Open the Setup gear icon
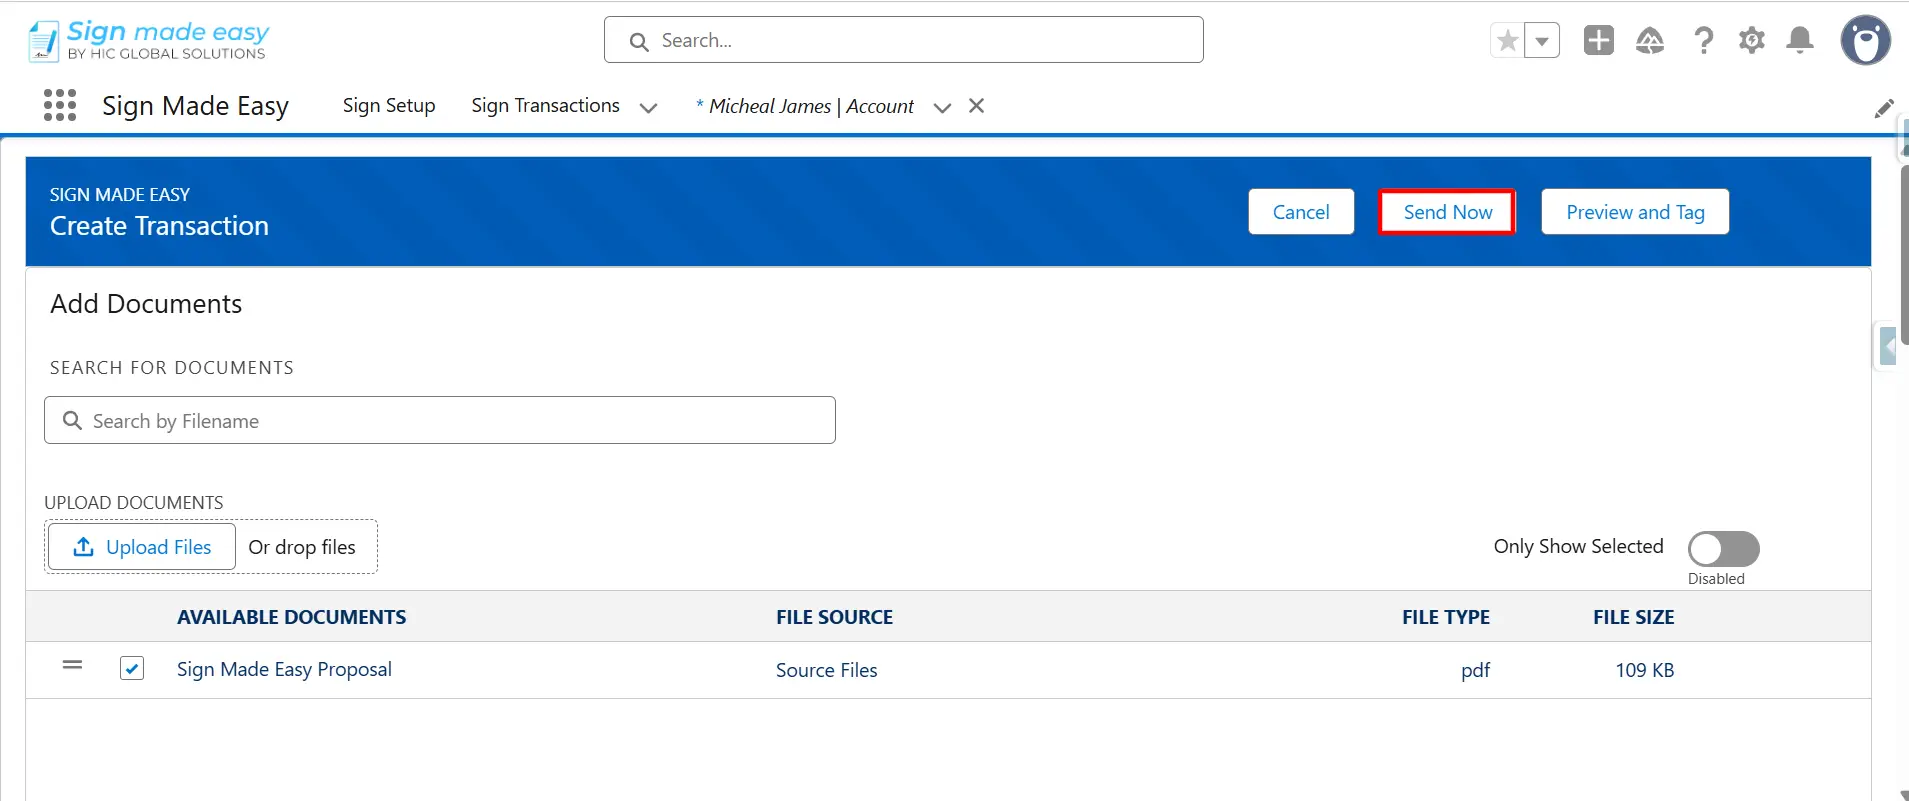 [1752, 40]
